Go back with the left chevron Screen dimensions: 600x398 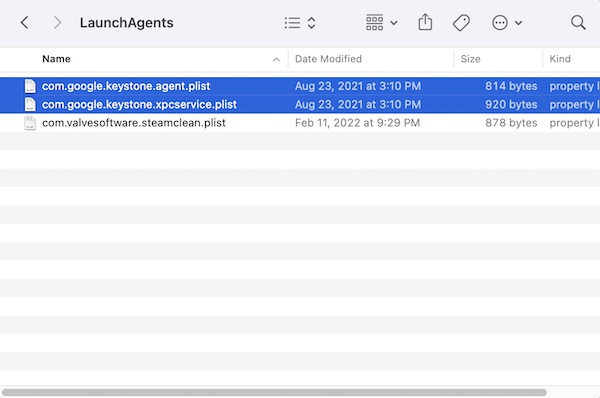point(24,23)
